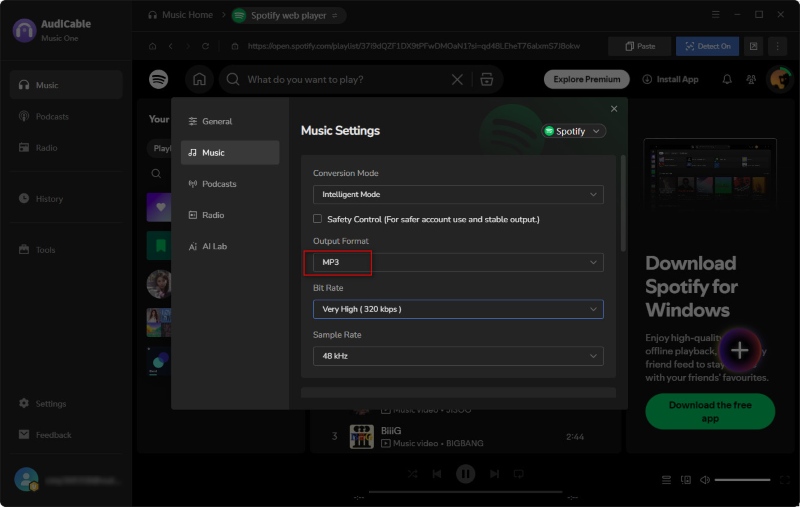Expand the Sample Rate 48 kHz dropdown
Image resolution: width=800 pixels, height=507 pixels.
pos(458,356)
